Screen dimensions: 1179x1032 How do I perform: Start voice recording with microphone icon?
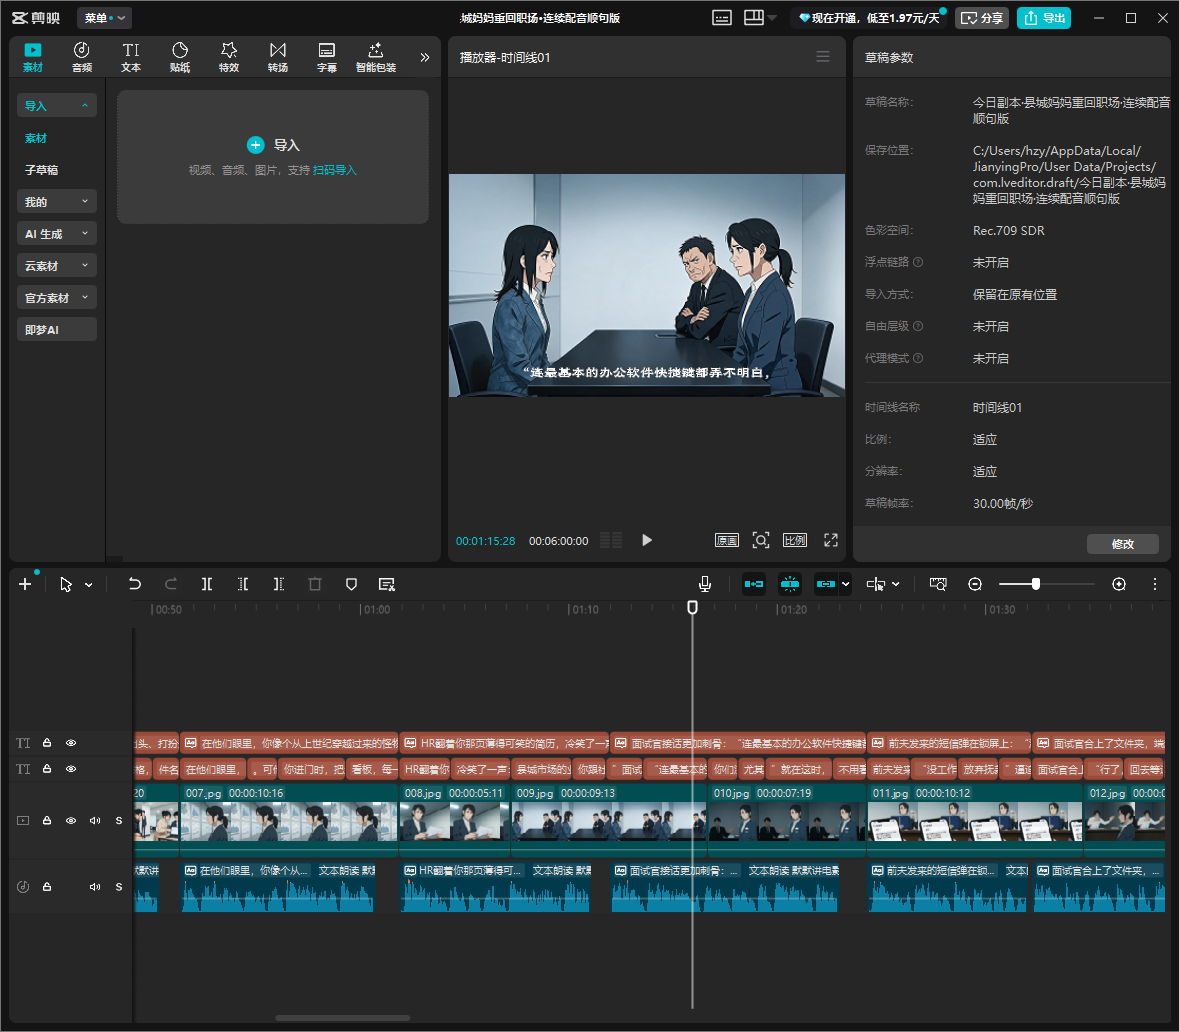click(x=705, y=584)
